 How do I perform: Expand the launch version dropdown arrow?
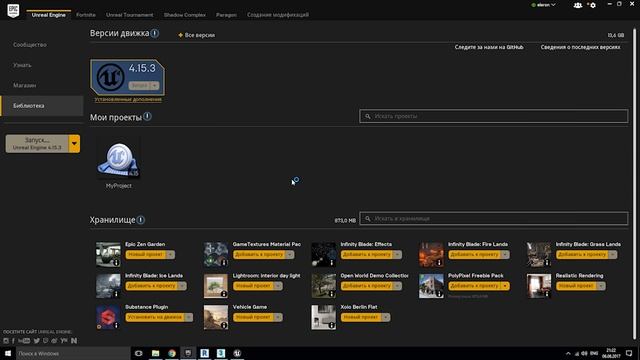tap(74, 143)
